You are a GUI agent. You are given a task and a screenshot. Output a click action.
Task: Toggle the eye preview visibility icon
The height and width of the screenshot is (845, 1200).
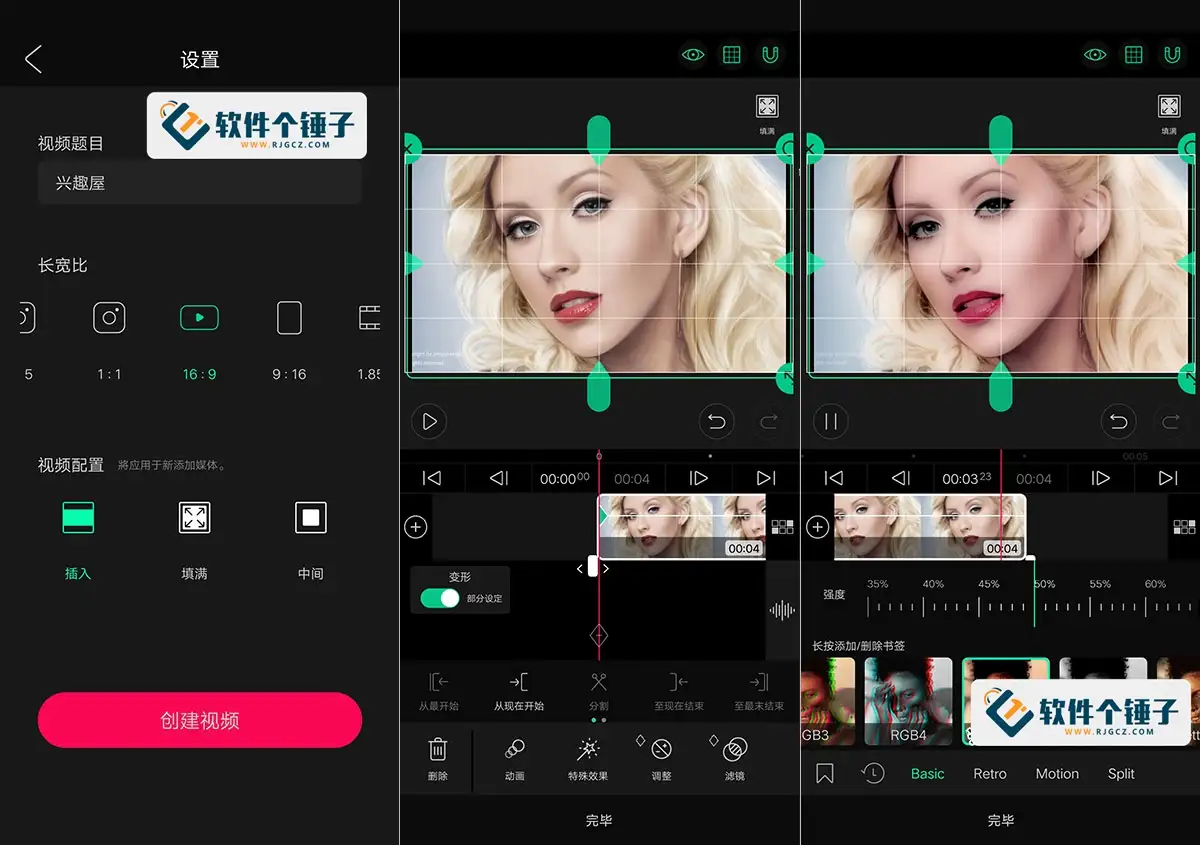[x=692, y=55]
